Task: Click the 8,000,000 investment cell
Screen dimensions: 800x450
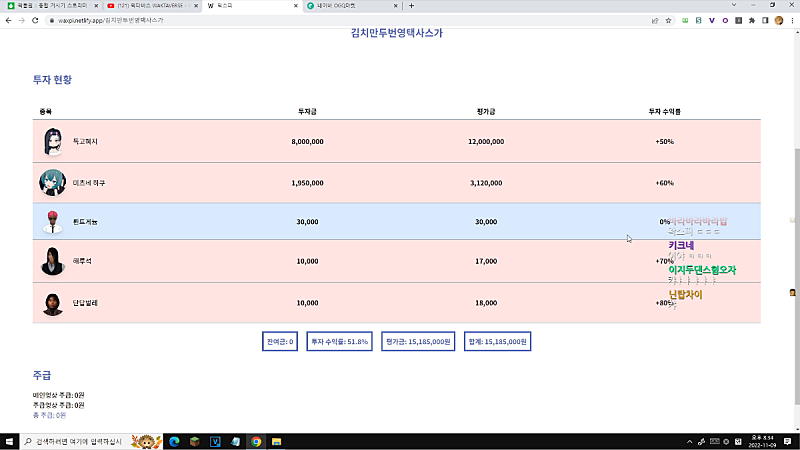Action: click(x=307, y=141)
